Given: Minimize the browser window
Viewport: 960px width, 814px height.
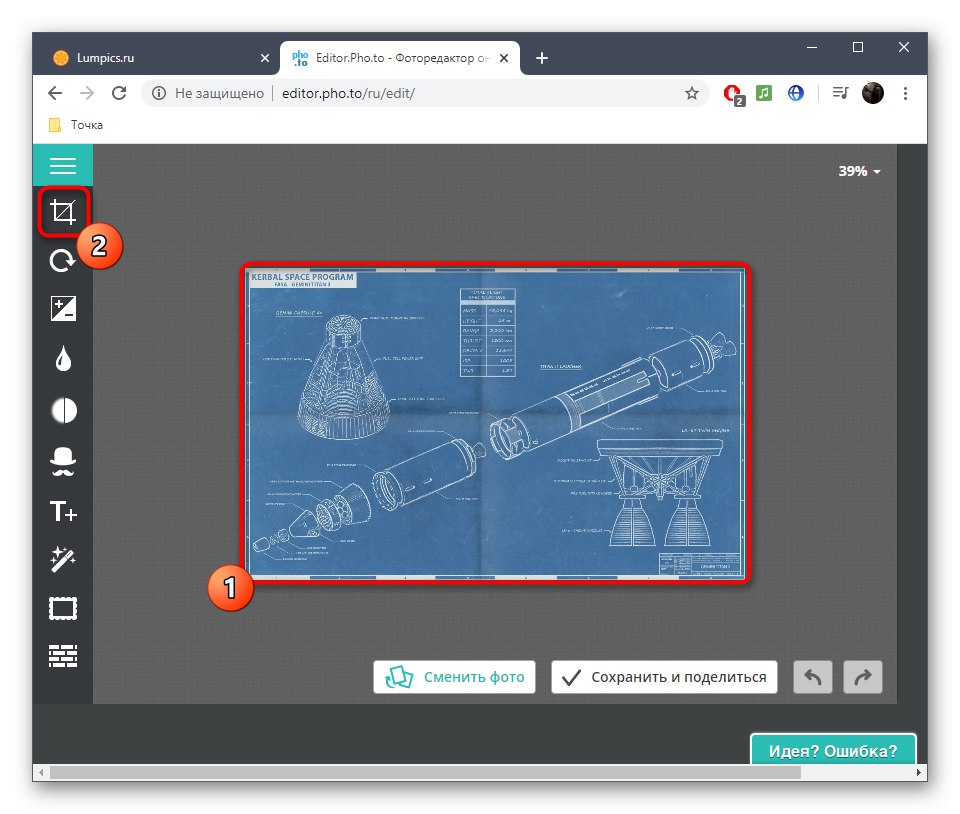Looking at the screenshot, I should [812, 47].
